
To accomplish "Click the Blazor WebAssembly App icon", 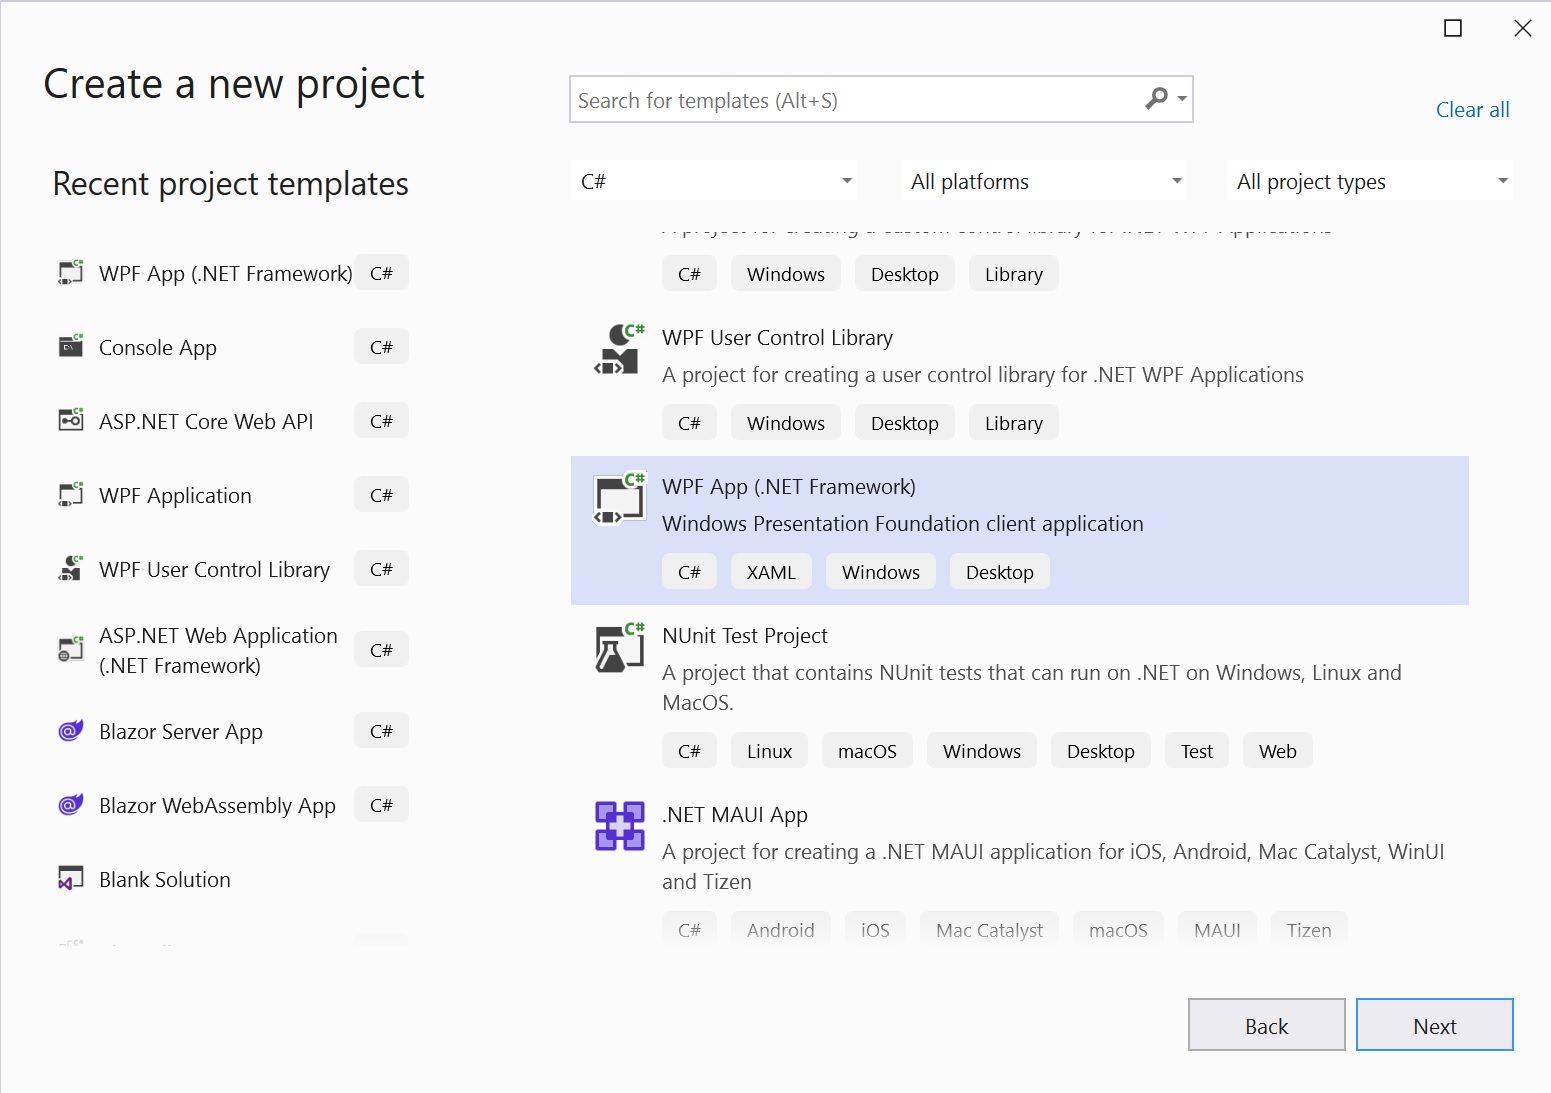I will click(x=71, y=805).
